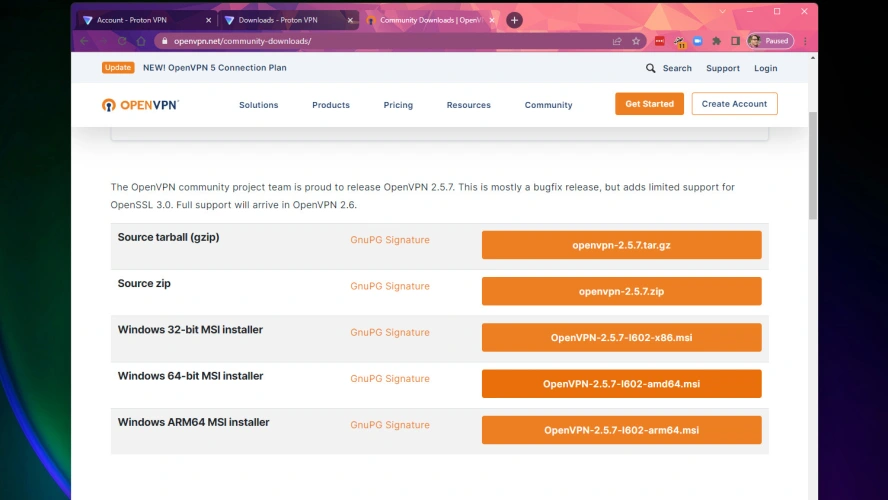Viewport: 888px width, 500px height.
Task: Open the Resources navigation menu
Action: (x=468, y=105)
